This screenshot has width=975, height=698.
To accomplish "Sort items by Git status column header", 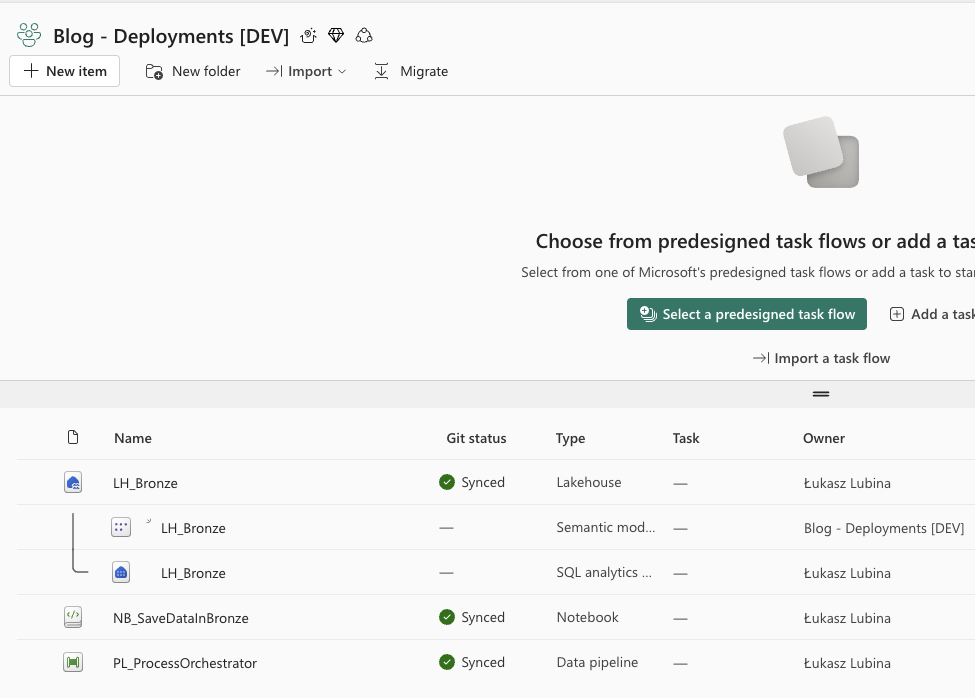I will 476,438.
